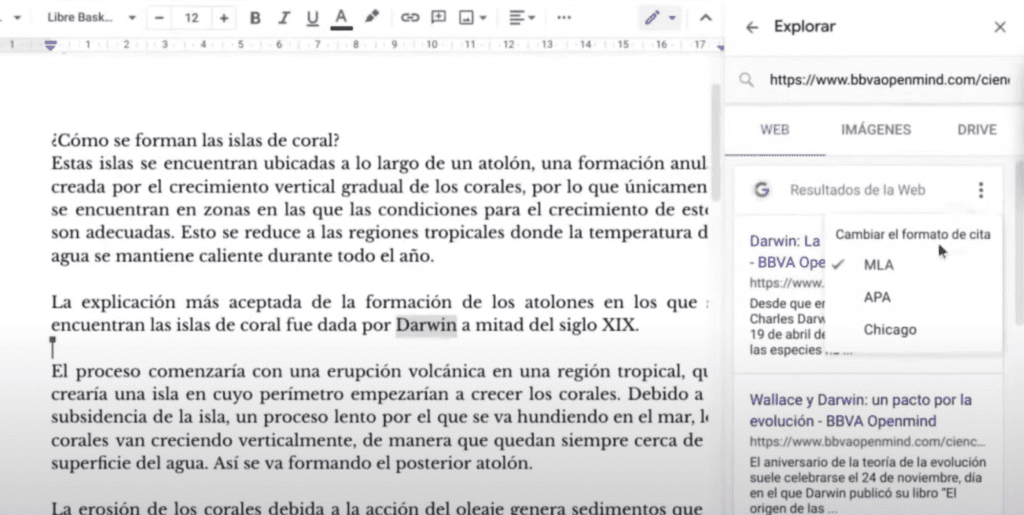Open the Libre Baskerville font dropdown

92,18
